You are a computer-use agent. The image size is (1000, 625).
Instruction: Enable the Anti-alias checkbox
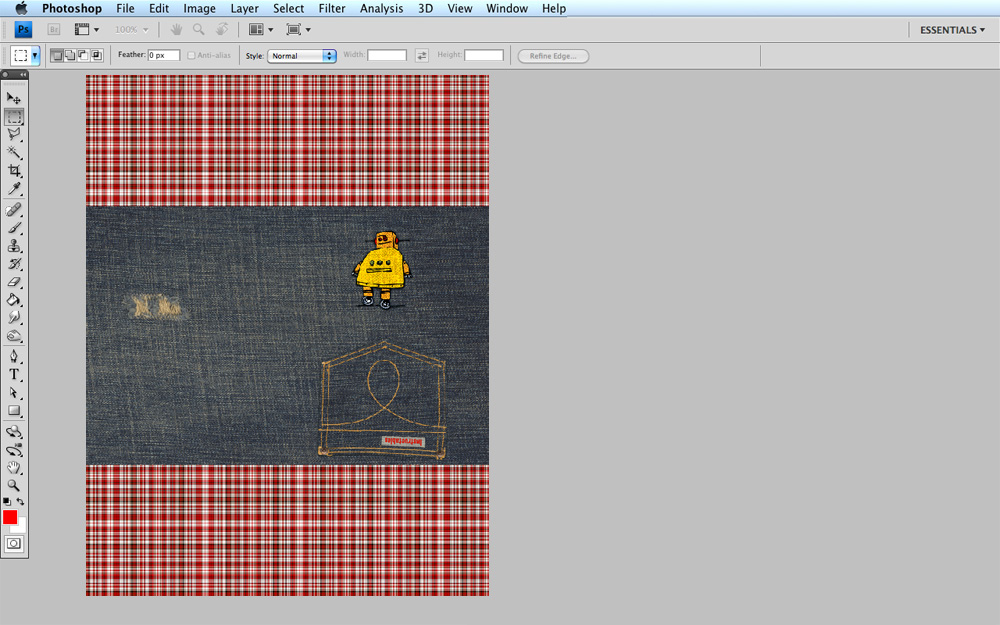point(192,56)
